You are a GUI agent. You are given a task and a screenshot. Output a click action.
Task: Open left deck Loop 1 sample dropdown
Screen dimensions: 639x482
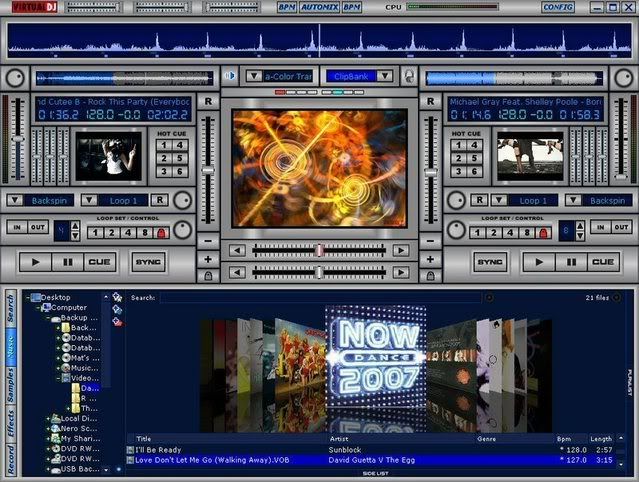(89, 200)
